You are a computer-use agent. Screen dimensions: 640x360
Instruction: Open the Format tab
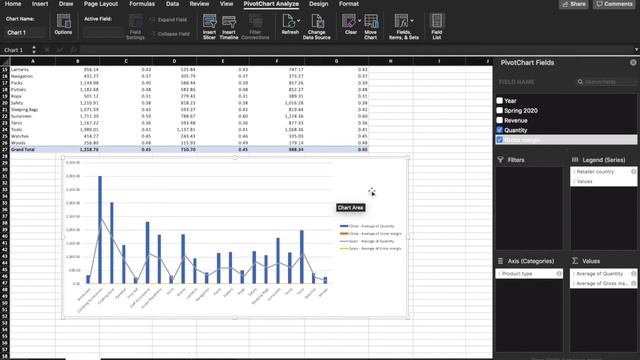[x=349, y=4]
